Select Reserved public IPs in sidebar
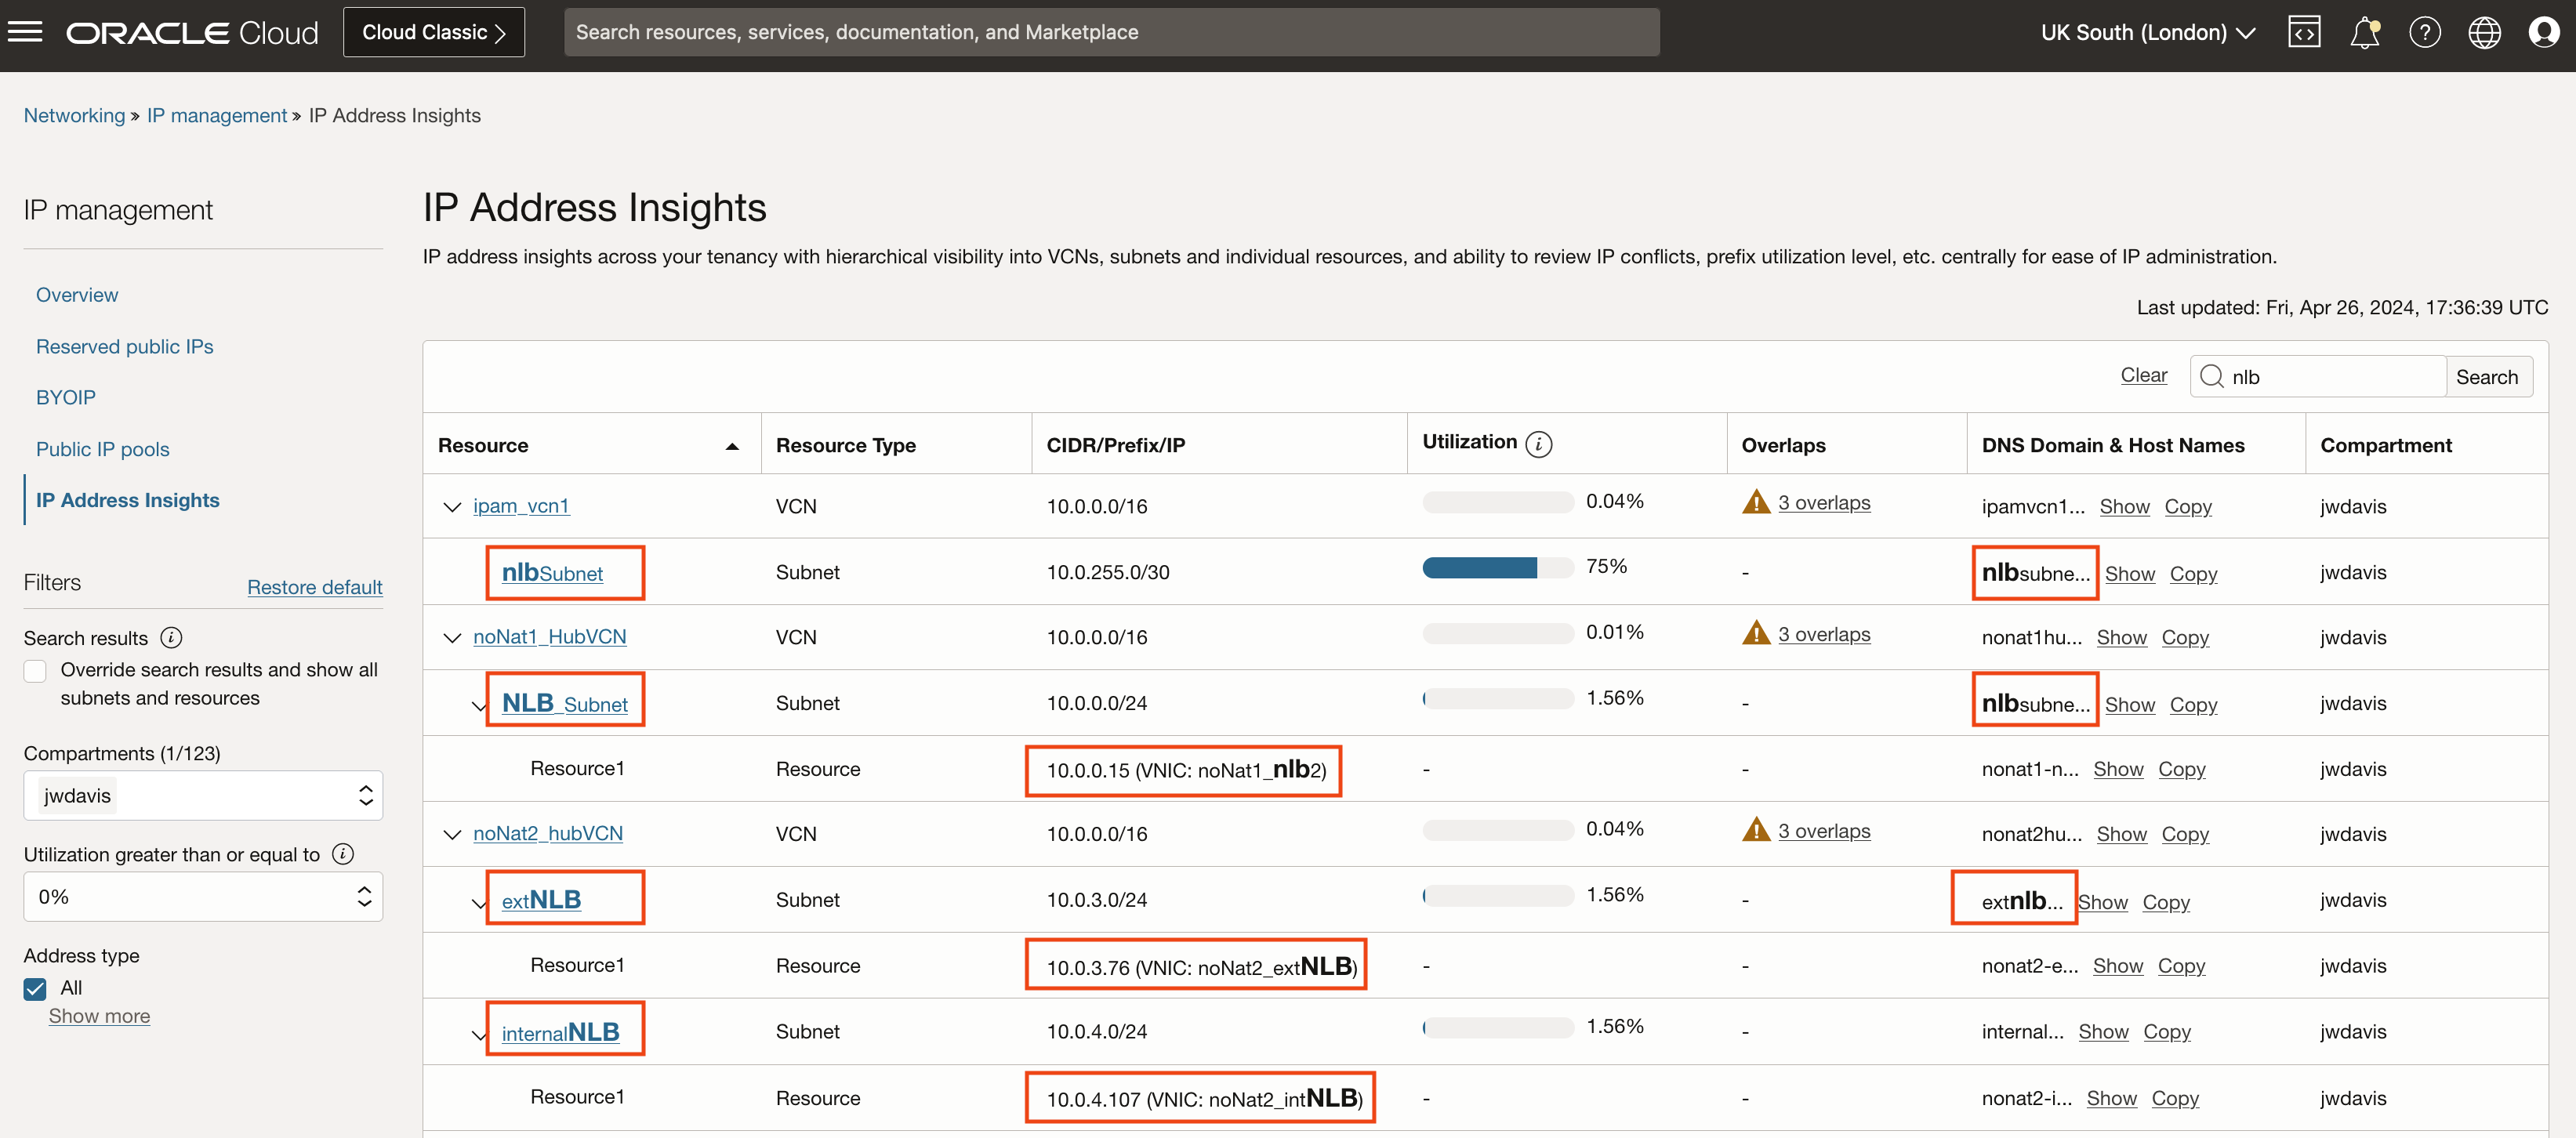Screen dimensions: 2576x1138 tap(124, 346)
